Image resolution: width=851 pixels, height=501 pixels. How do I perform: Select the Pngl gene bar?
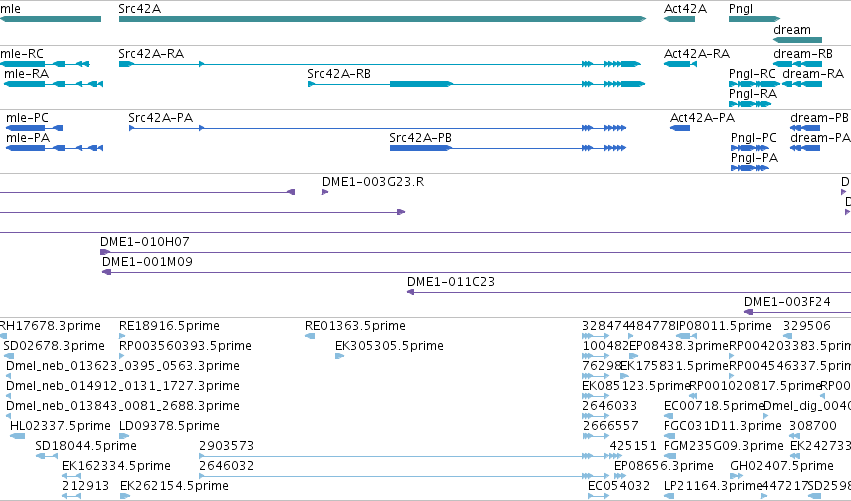[754, 19]
